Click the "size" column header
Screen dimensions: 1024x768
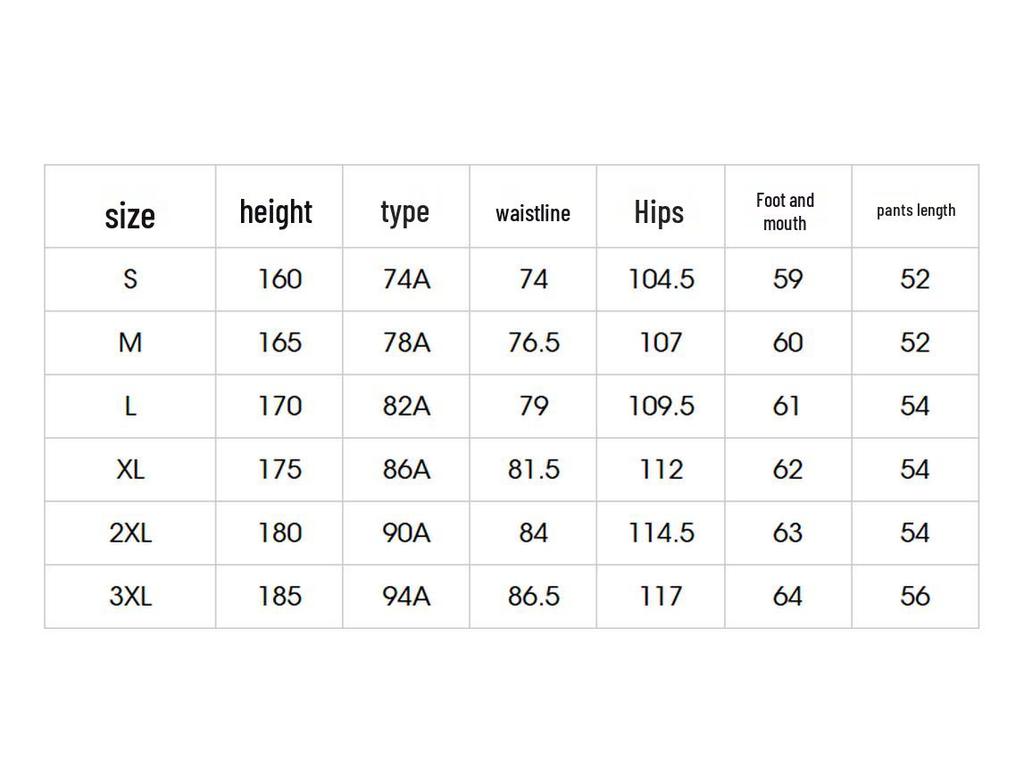tap(130, 215)
